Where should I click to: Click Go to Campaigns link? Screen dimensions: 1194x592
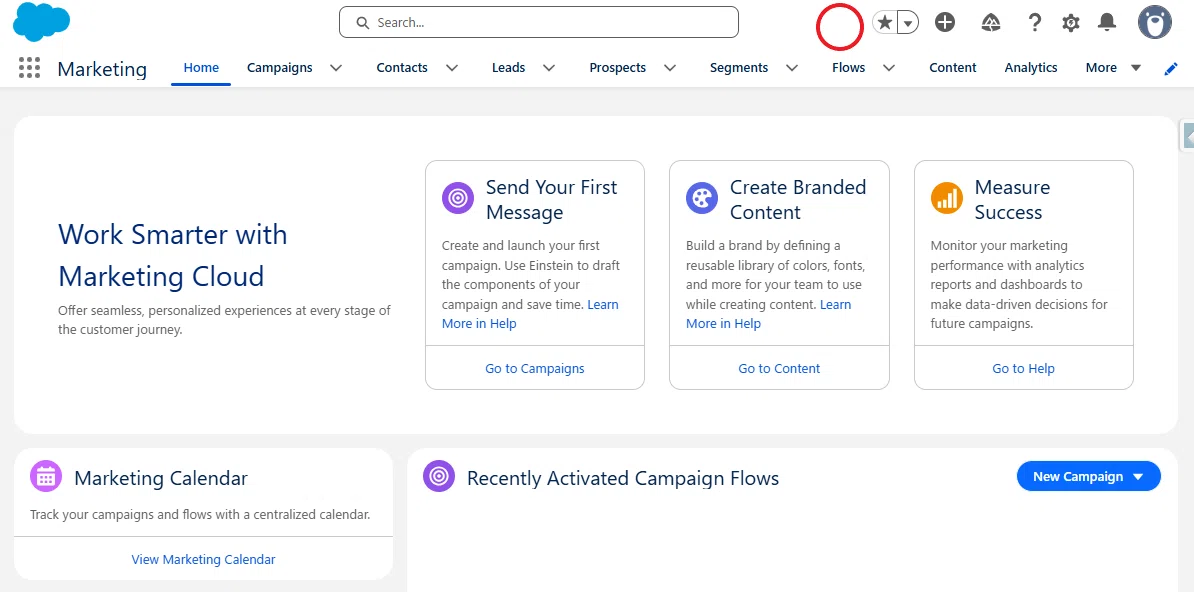point(535,369)
